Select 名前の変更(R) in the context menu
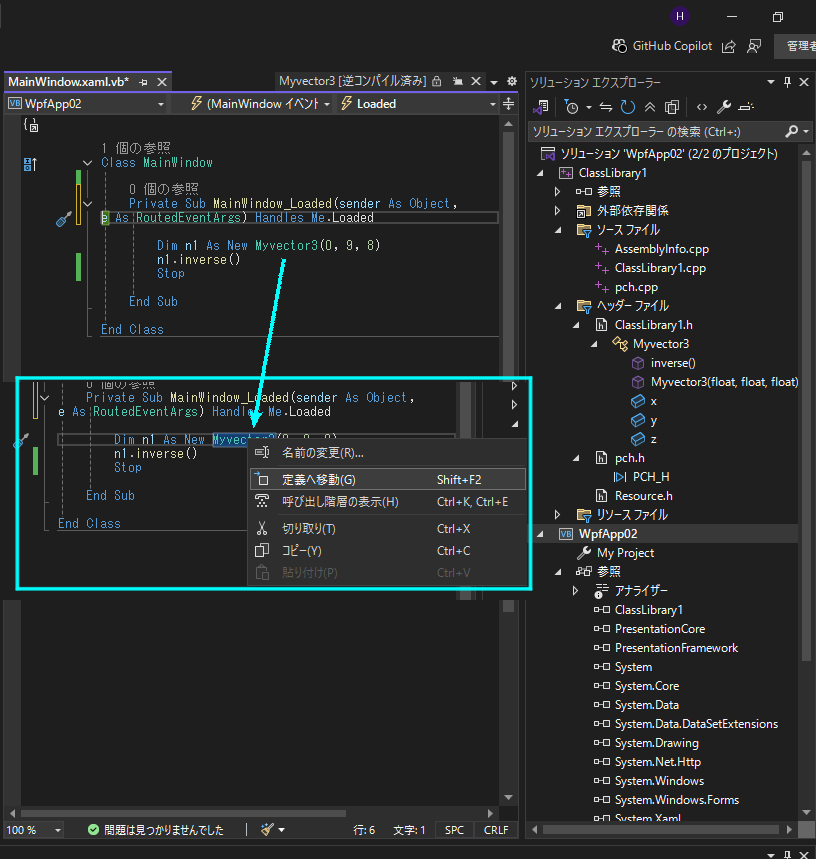The image size is (816, 859). (388, 453)
